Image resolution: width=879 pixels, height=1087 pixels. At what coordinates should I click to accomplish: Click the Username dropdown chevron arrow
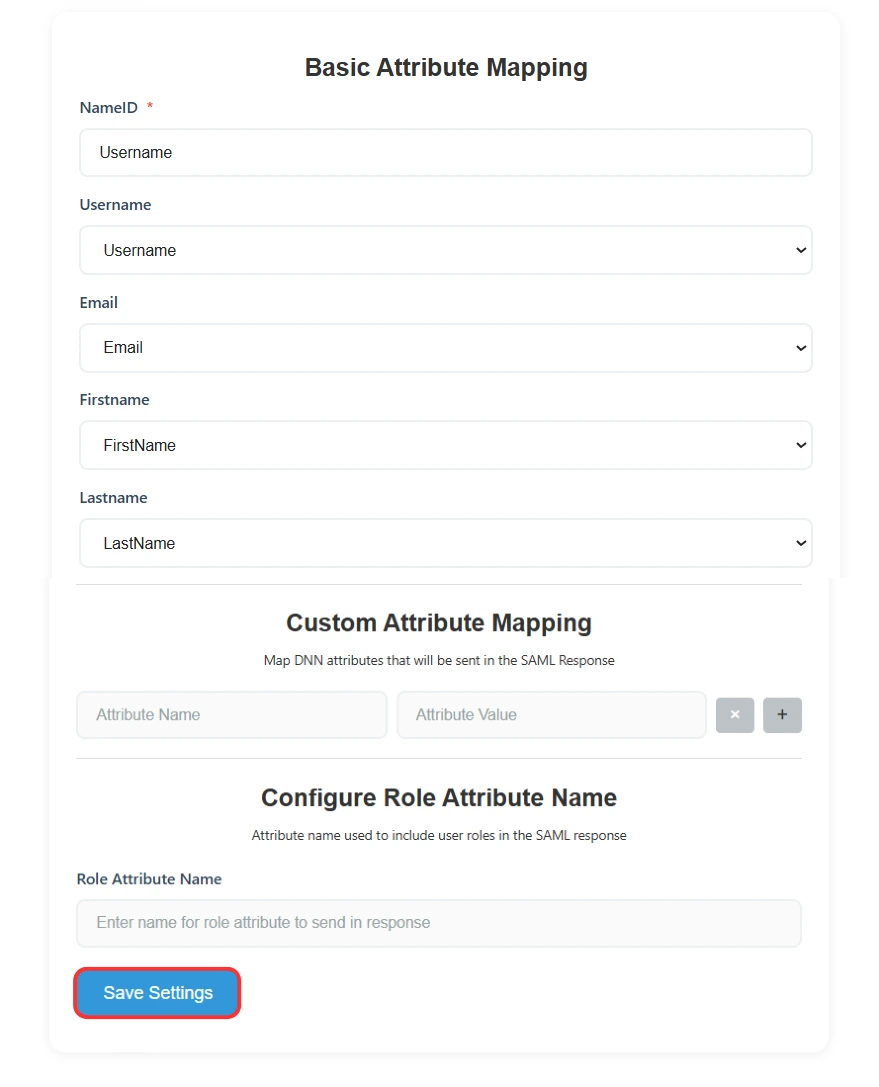(799, 250)
